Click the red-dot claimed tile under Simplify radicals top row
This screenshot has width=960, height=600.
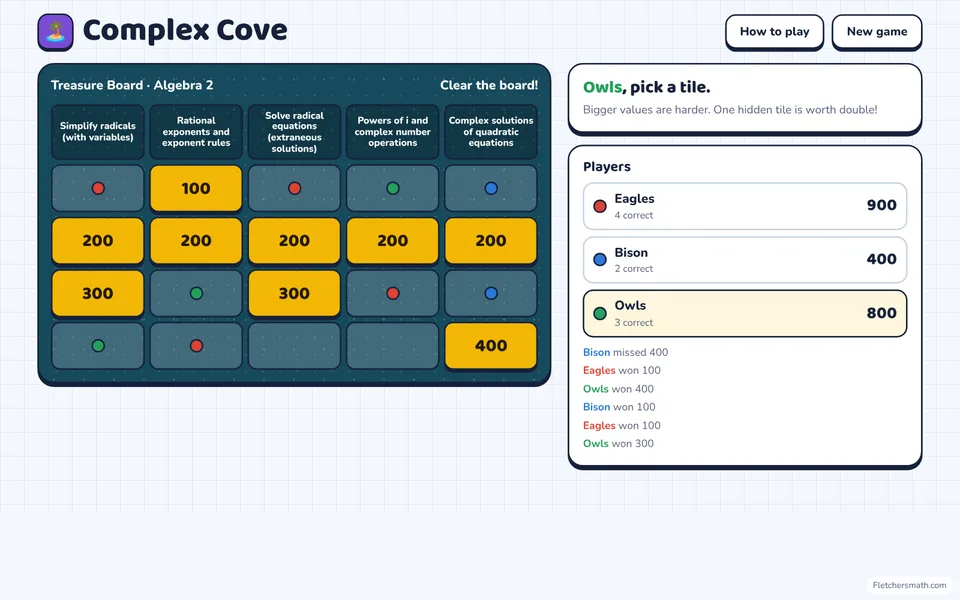[98, 189]
